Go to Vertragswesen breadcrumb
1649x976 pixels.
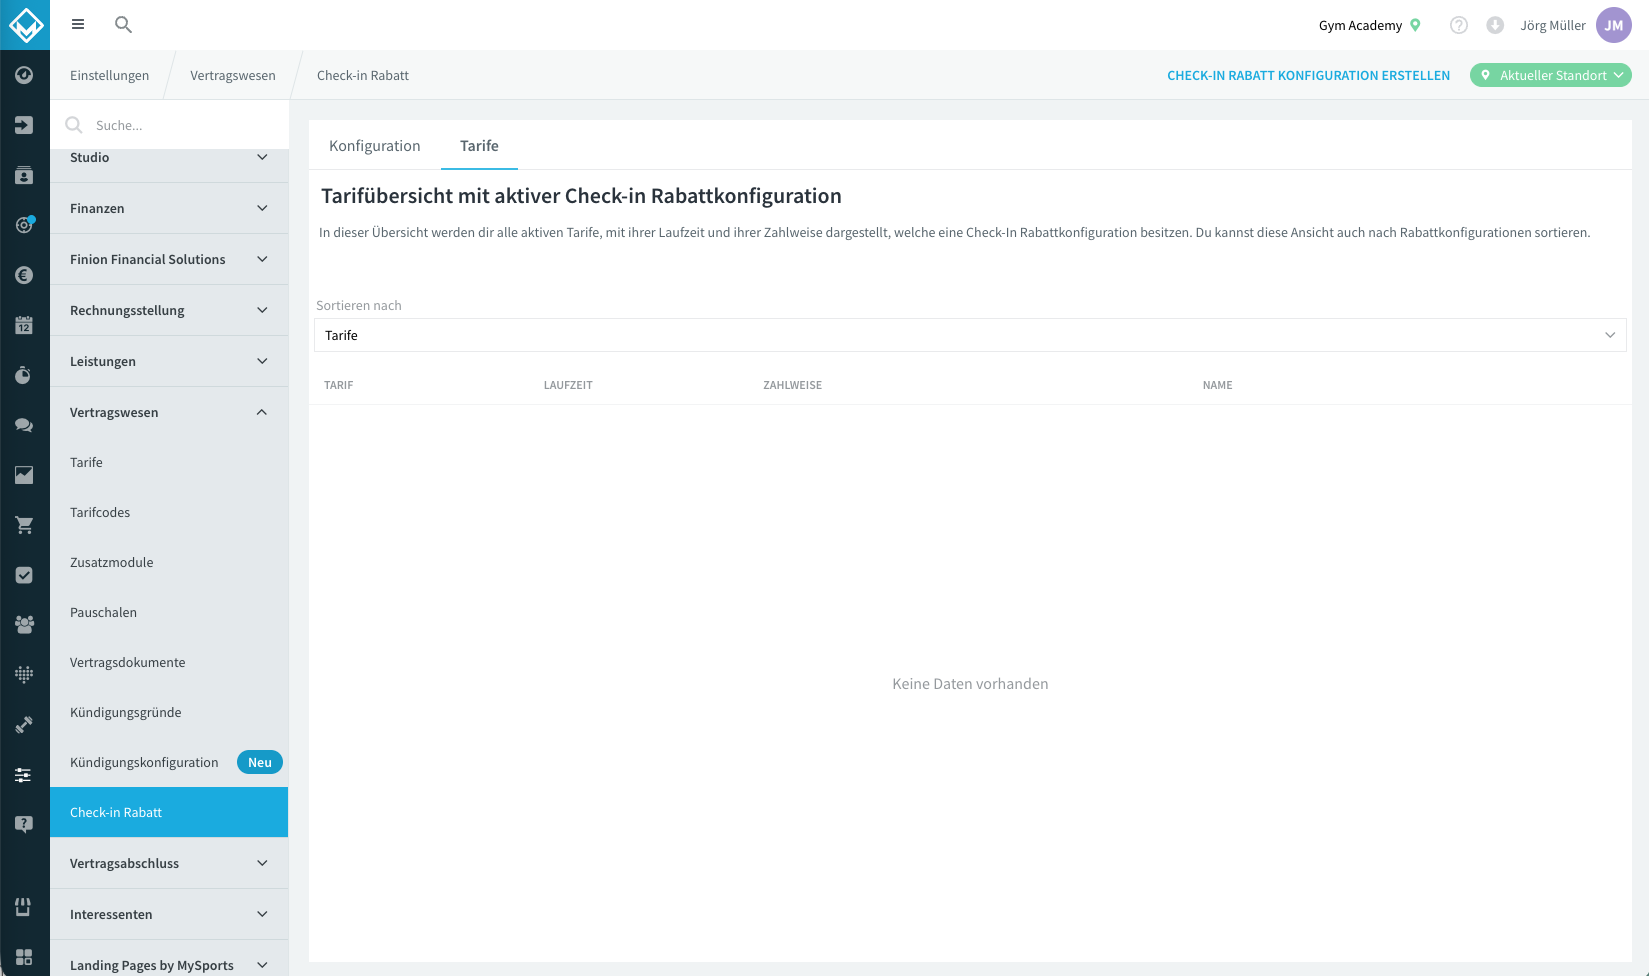click(233, 75)
